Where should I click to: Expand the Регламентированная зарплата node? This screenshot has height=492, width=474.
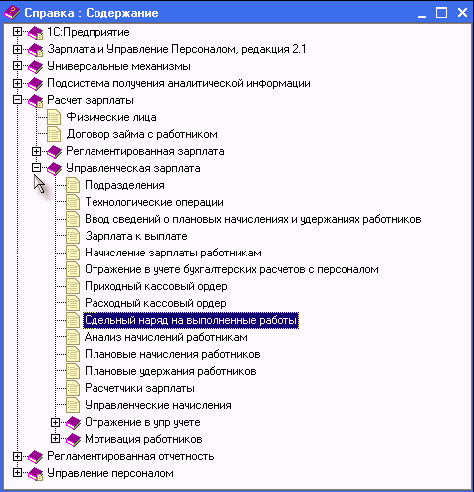36,151
